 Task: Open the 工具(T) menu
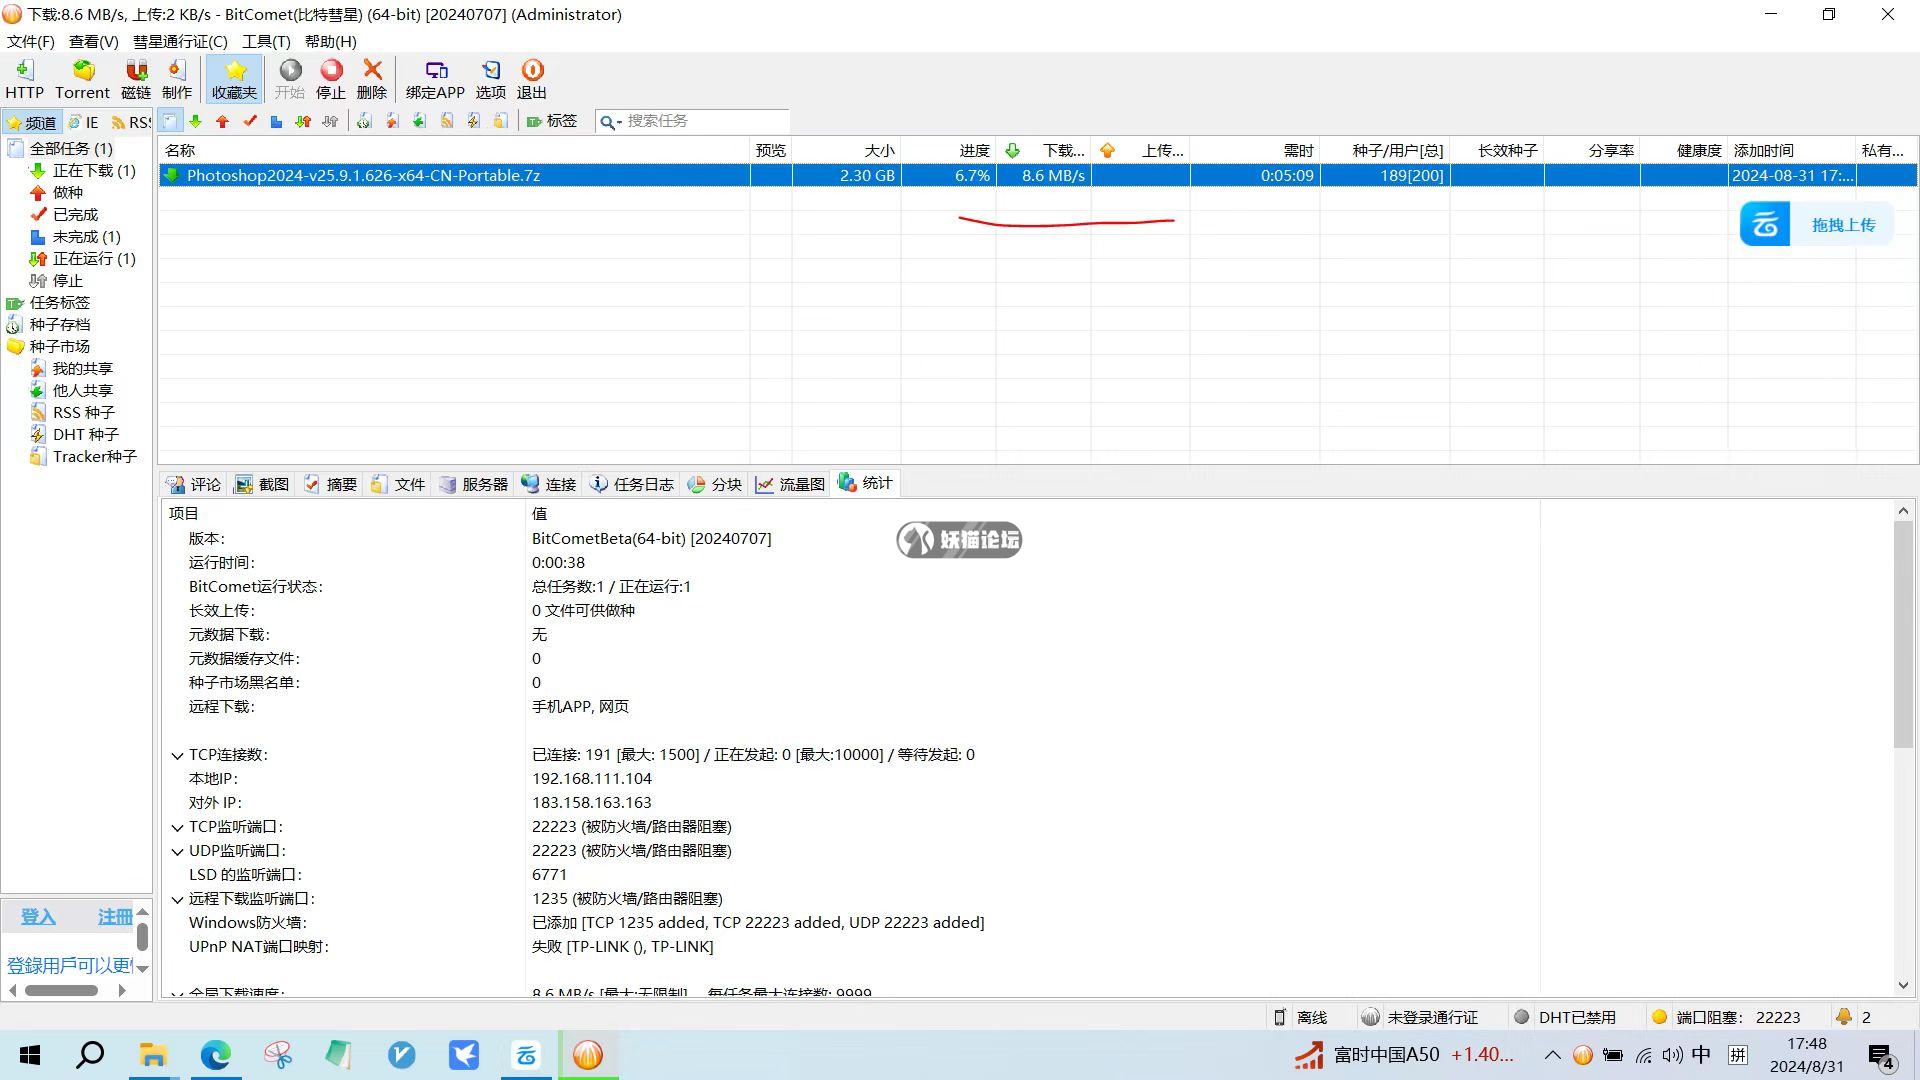tap(266, 41)
